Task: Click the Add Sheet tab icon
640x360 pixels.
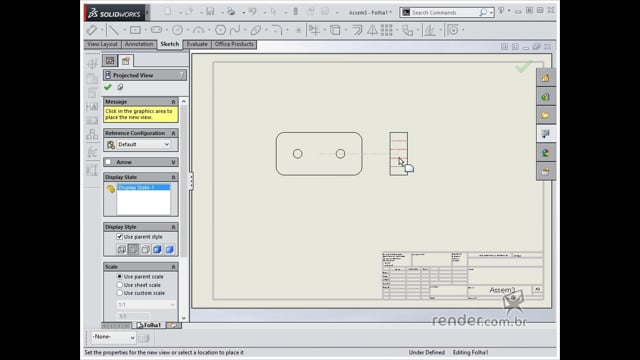Action: point(173,325)
